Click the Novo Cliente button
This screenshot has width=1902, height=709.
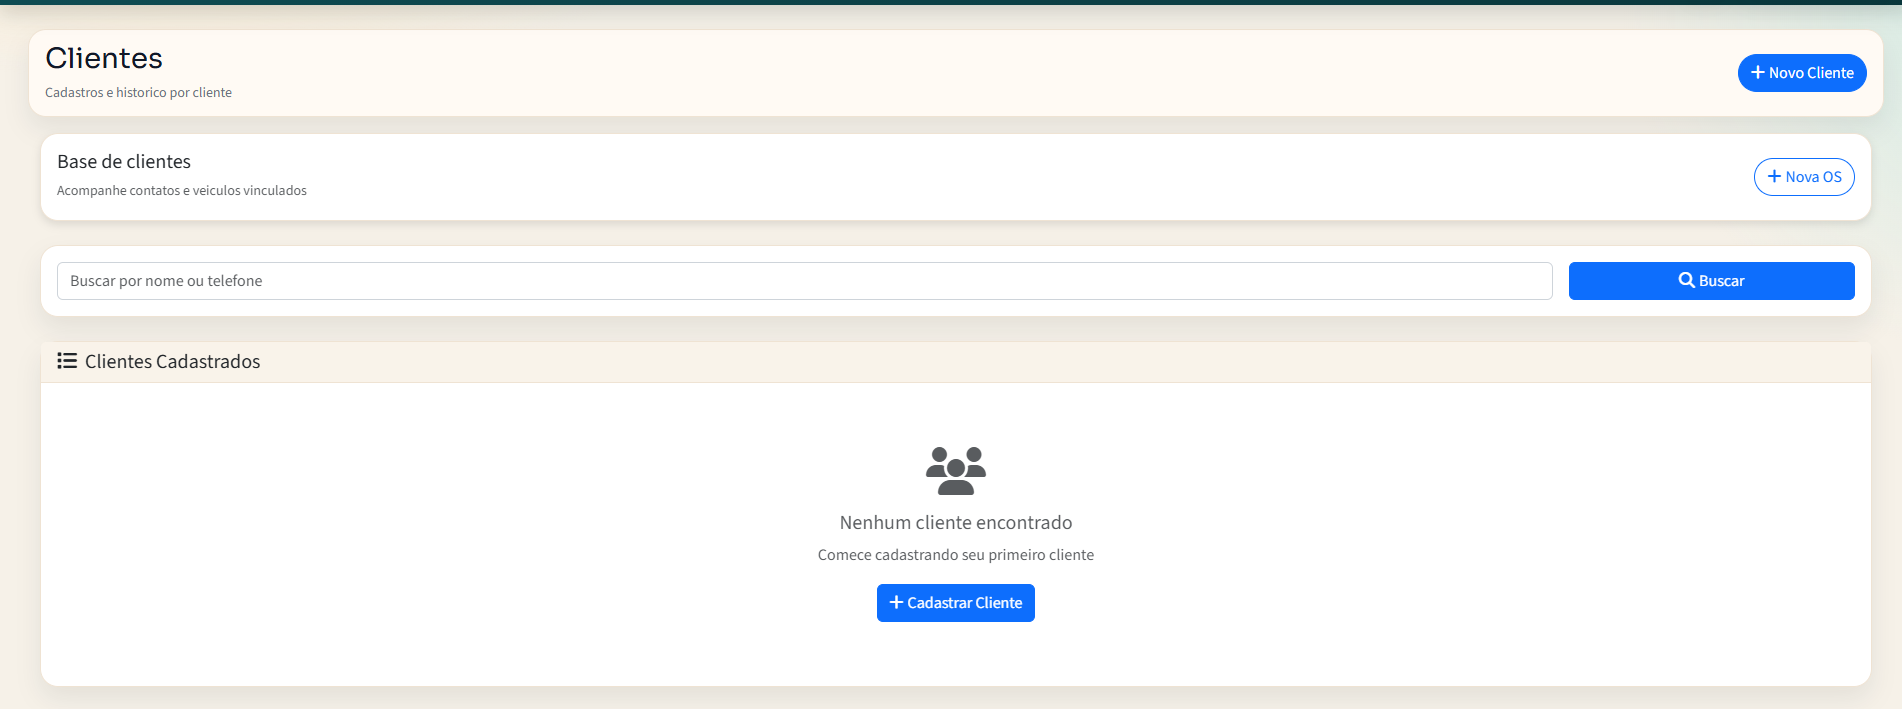tap(1802, 73)
